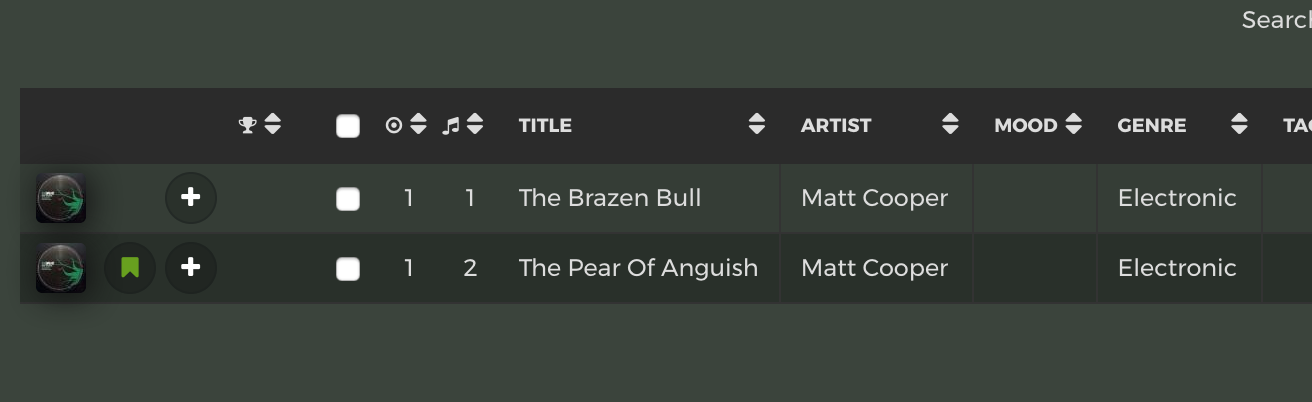
Task: Click the disc number column icon
Action: click(x=394, y=125)
